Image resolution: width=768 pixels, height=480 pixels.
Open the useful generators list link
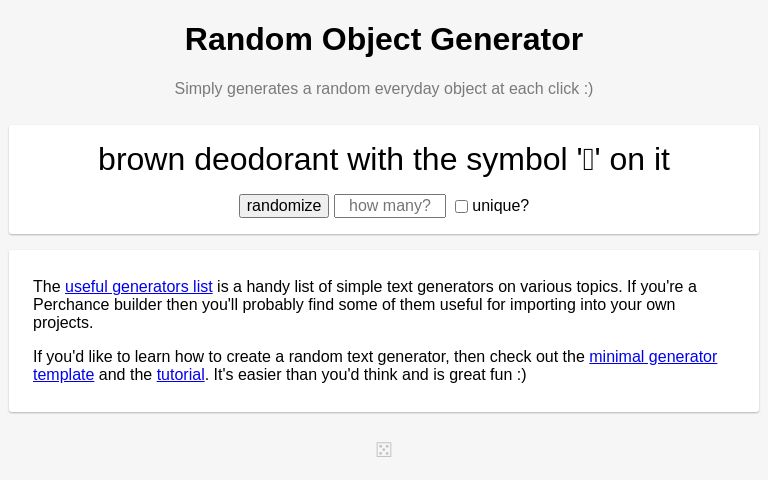point(138,287)
